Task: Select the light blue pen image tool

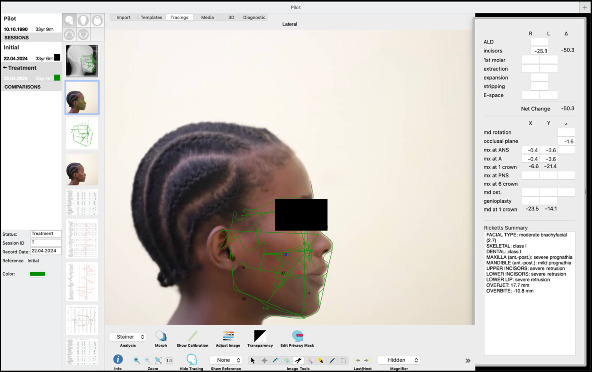Action: click(276, 360)
